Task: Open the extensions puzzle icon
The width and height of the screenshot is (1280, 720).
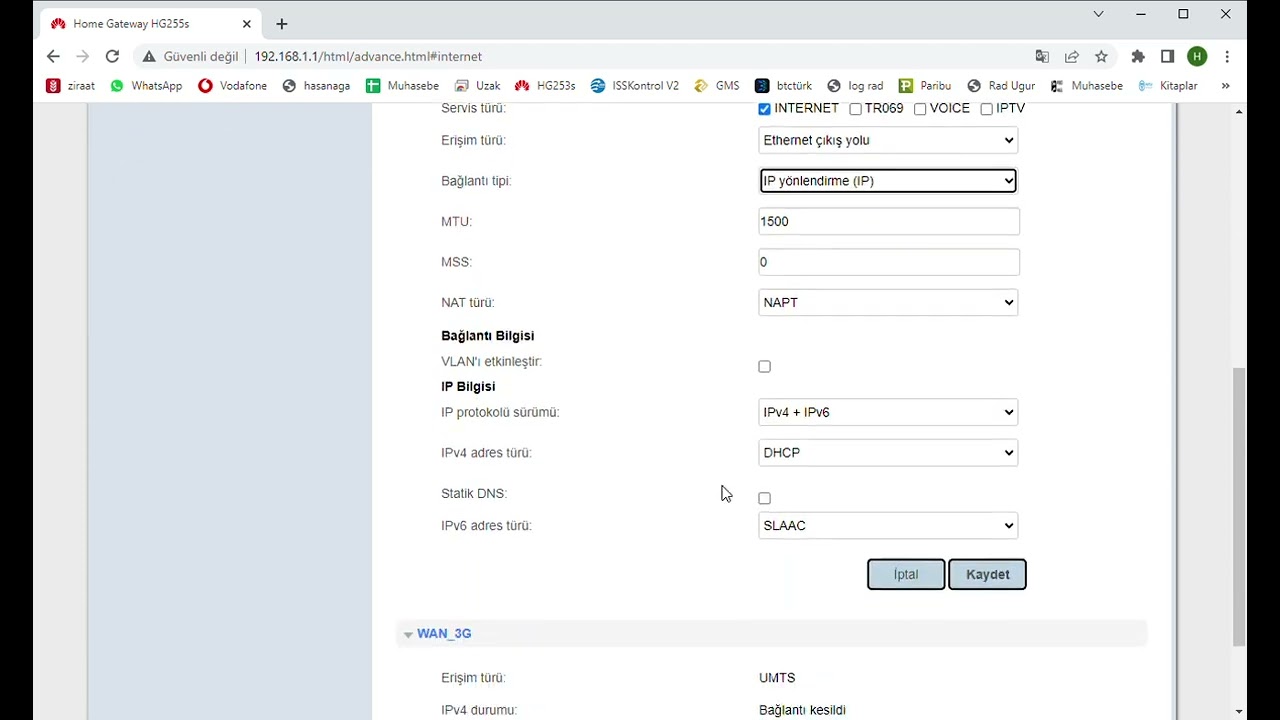Action: pyautogui.click(x=1138, y=57)
